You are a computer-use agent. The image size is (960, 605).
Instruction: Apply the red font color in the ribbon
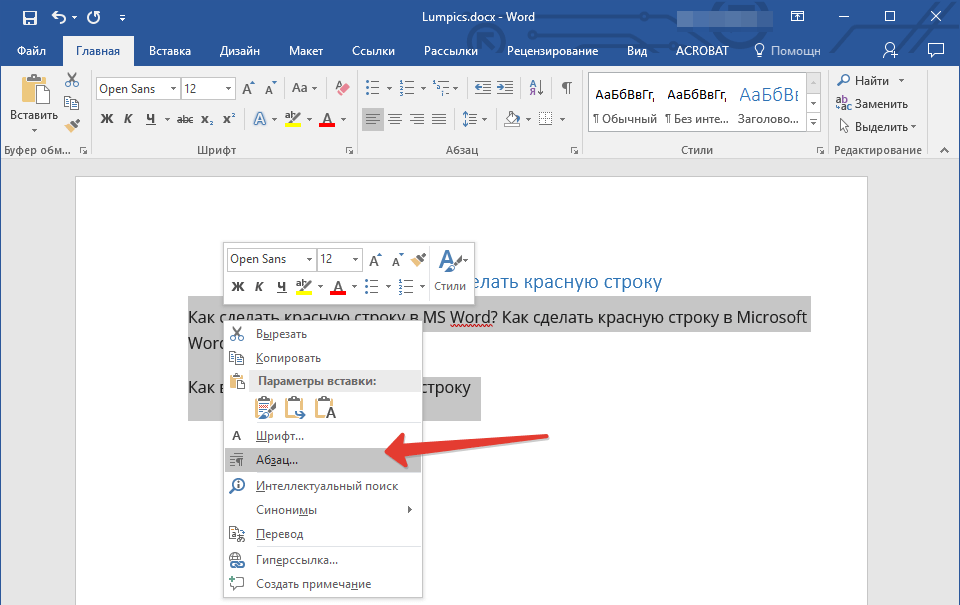pyautogui.click(x=327, y=119)
